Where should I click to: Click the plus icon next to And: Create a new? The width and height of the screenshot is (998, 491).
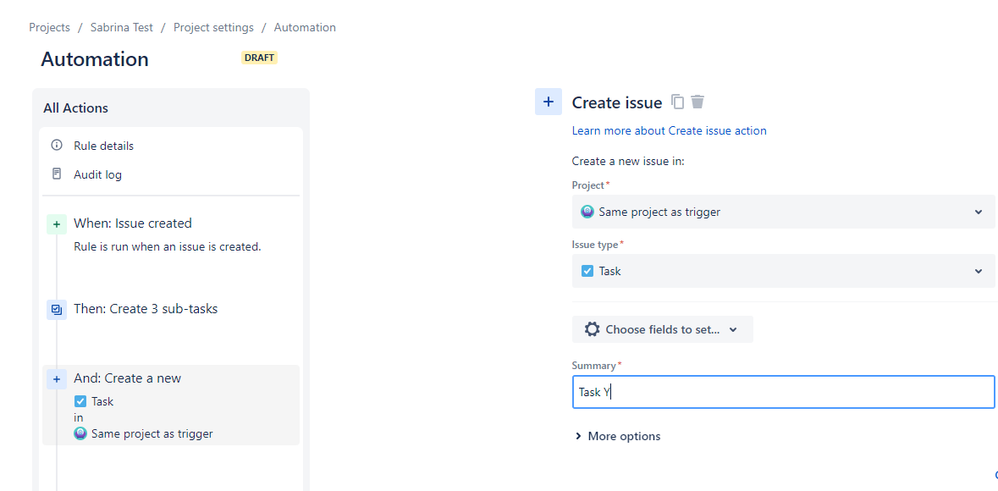57,380
